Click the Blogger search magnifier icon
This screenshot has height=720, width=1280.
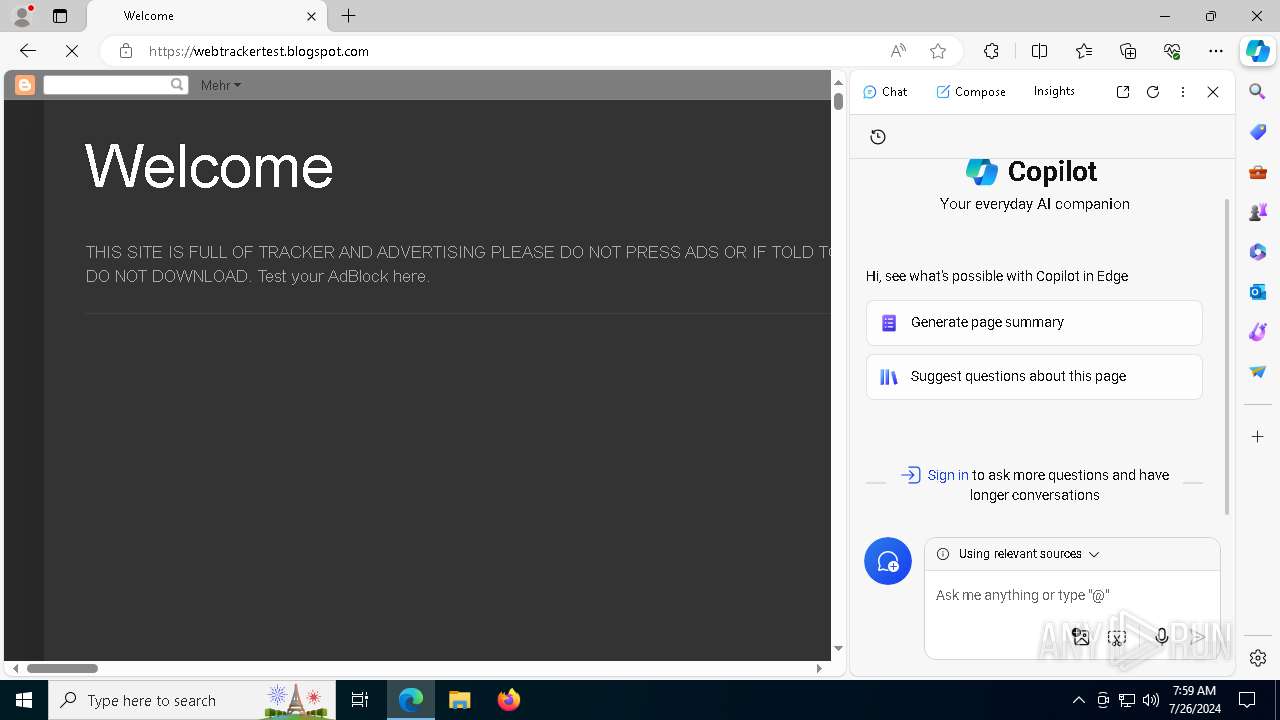click(x=177, y=85)
